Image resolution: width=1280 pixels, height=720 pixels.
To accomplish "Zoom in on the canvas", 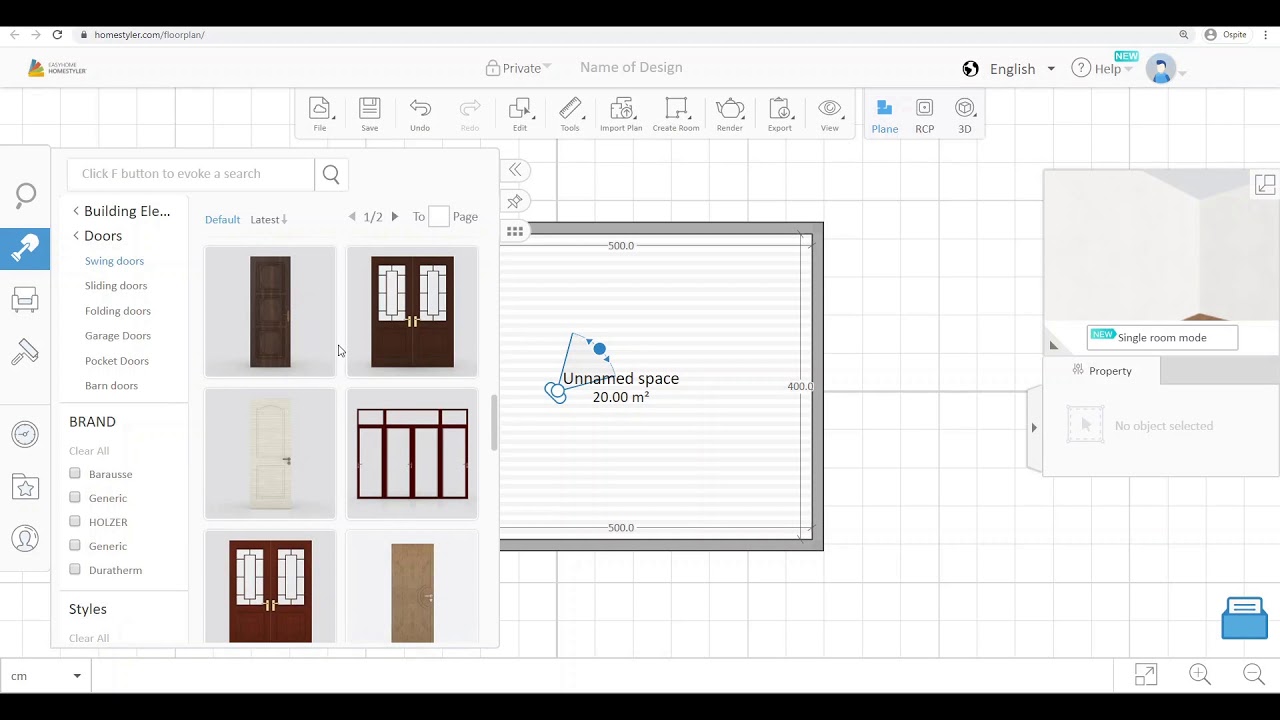I will pos(1200,675).
